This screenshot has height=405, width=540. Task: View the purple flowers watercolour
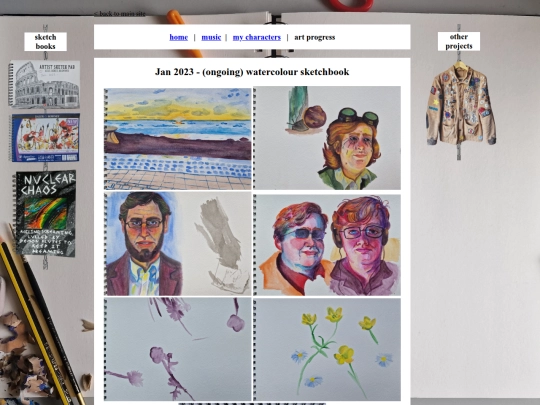pos(178,349)
